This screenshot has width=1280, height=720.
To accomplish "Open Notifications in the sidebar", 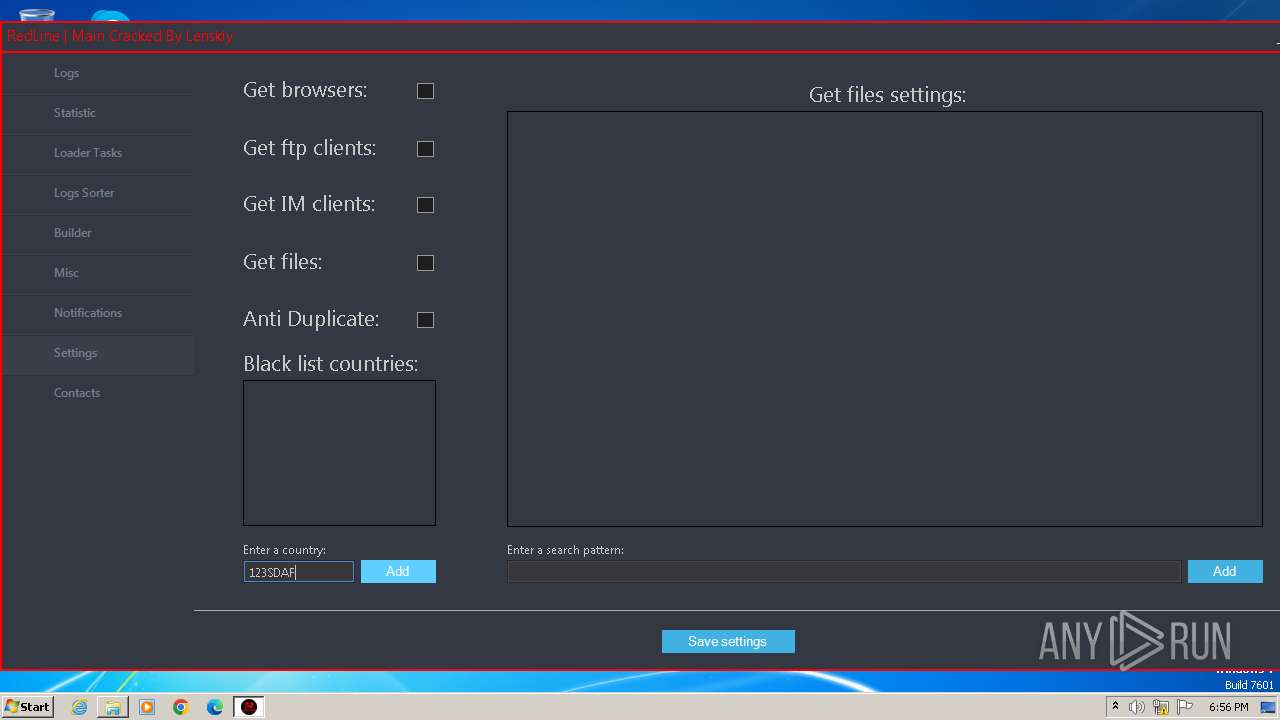I will (x=98, y=313).
